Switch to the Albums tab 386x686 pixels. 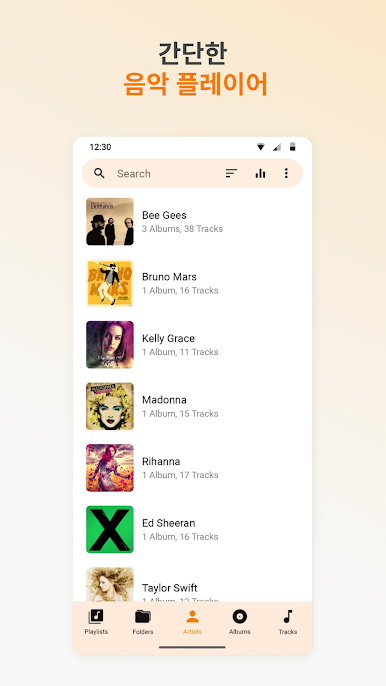point(240,622)
